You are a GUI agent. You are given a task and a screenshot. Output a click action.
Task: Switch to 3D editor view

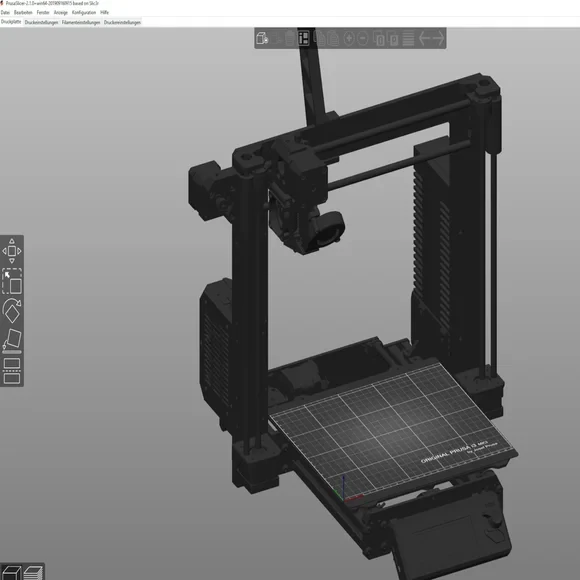click(11, 572)
